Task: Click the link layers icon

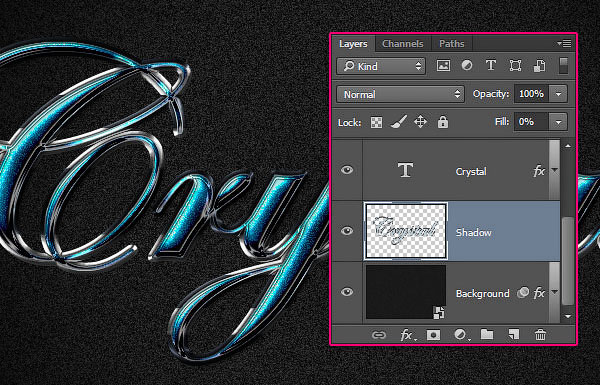Action: 379,335
